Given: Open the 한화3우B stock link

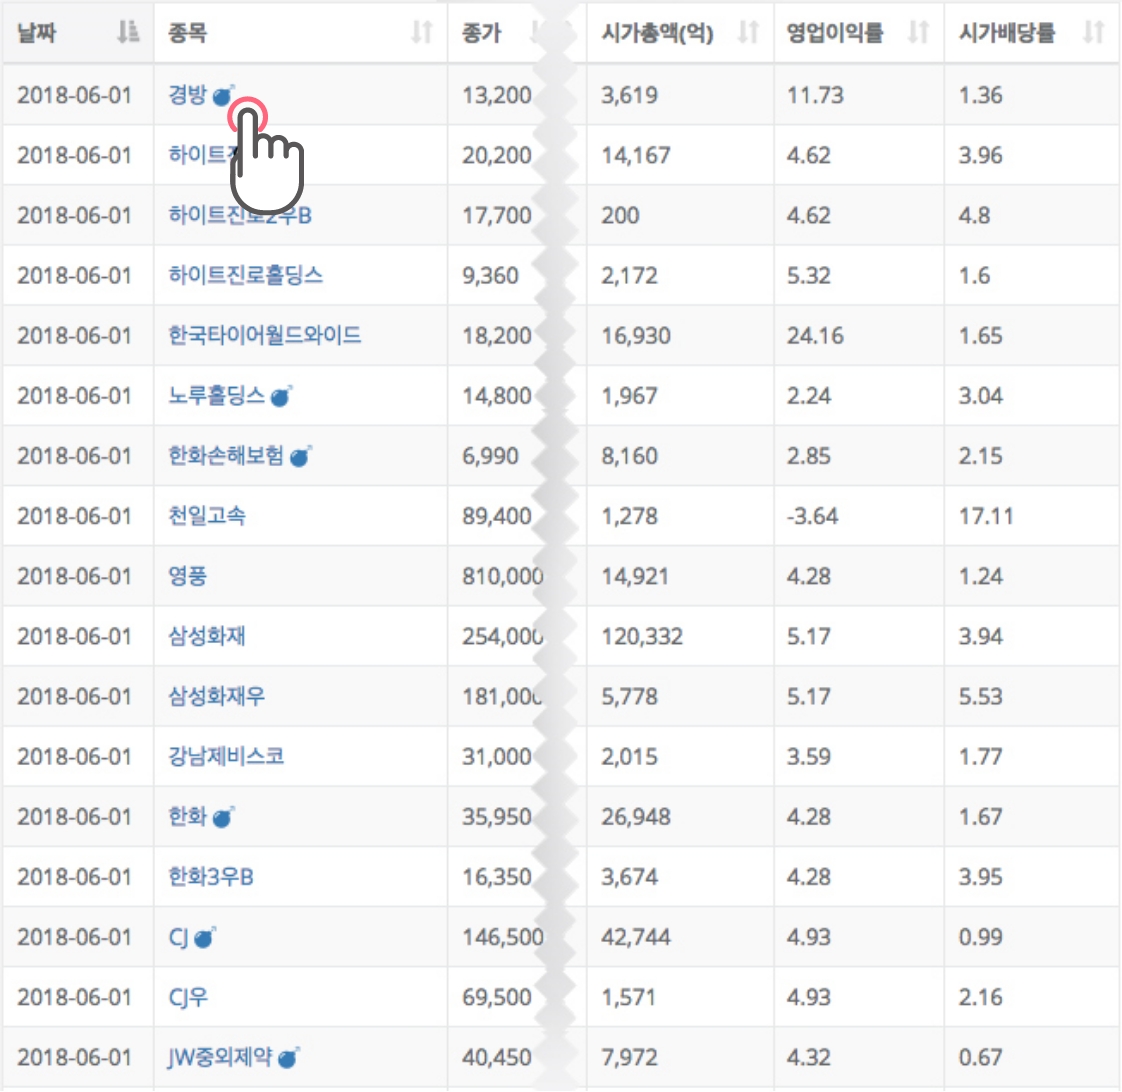Looking at the screenshot, I should 211,877.
